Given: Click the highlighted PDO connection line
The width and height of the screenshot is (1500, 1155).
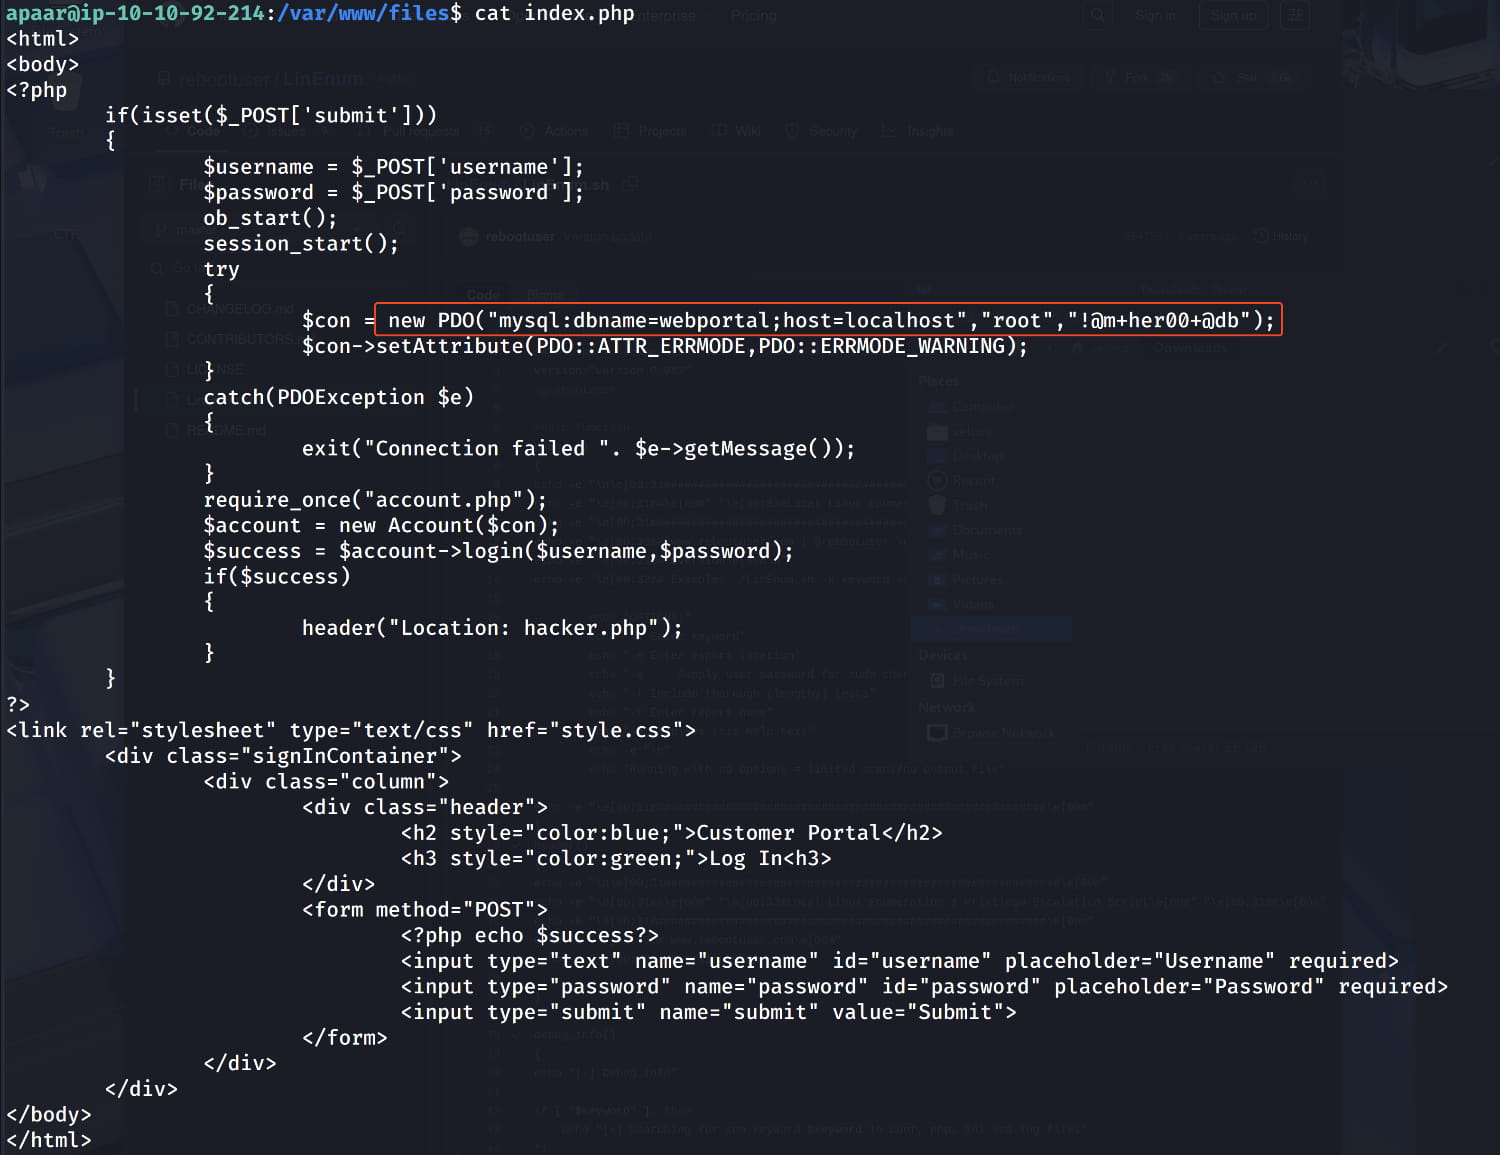Looking at the screenshot, I should pos(828,321).
